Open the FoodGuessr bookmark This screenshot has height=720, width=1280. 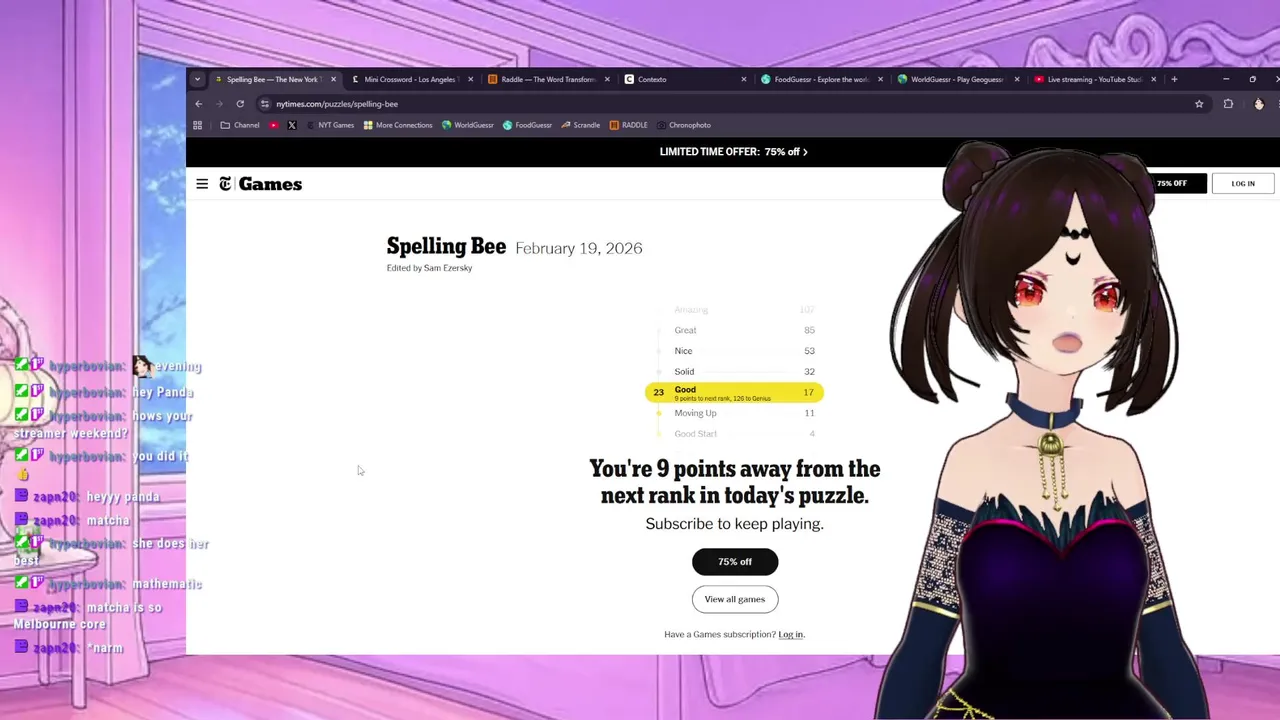tap(528, 125)
